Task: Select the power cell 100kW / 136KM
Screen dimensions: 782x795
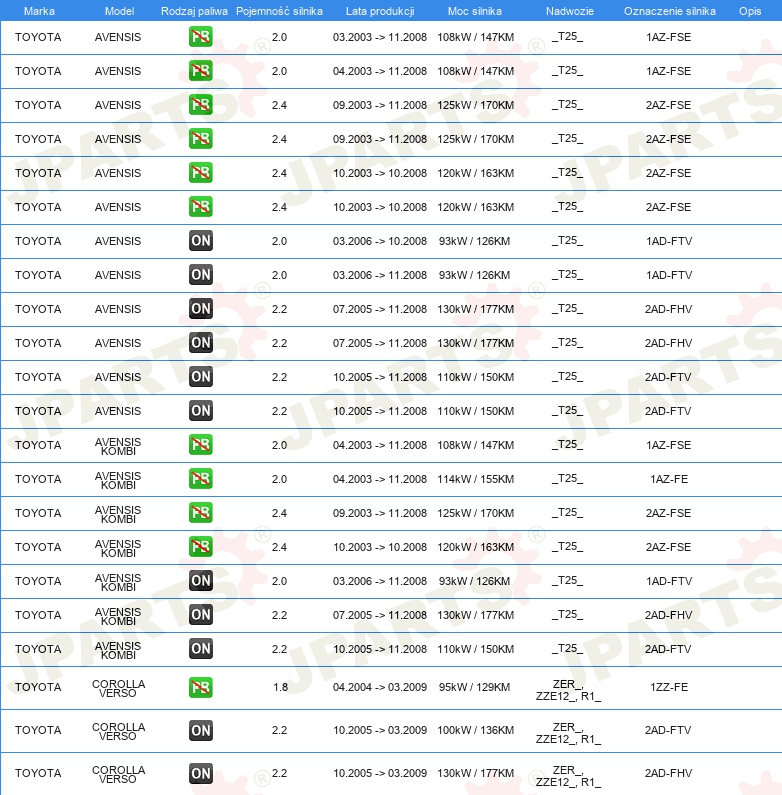Action: (x=476, y=730)
